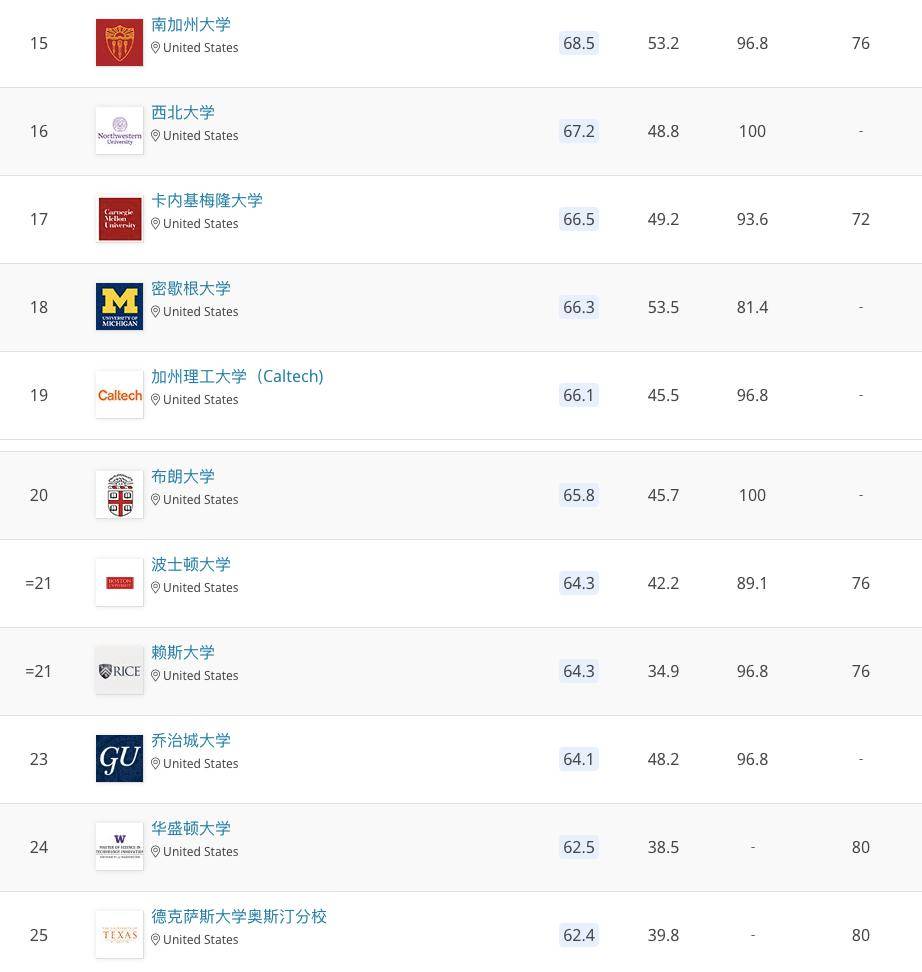This screenshot has width=922, height=972.
Task: Click the 66.3 score next to 密歇根大学
Action: point(578,307)
